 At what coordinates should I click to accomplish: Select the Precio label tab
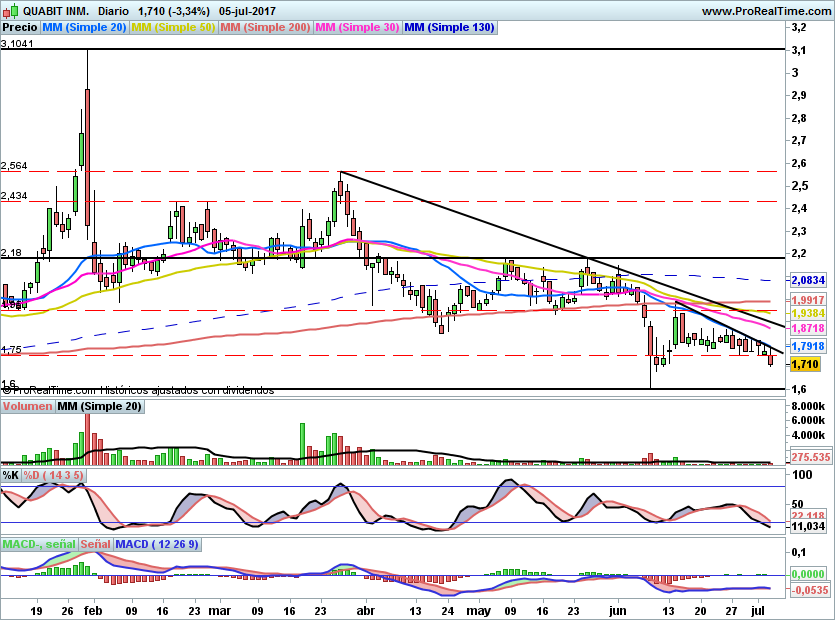pos(20,28)
